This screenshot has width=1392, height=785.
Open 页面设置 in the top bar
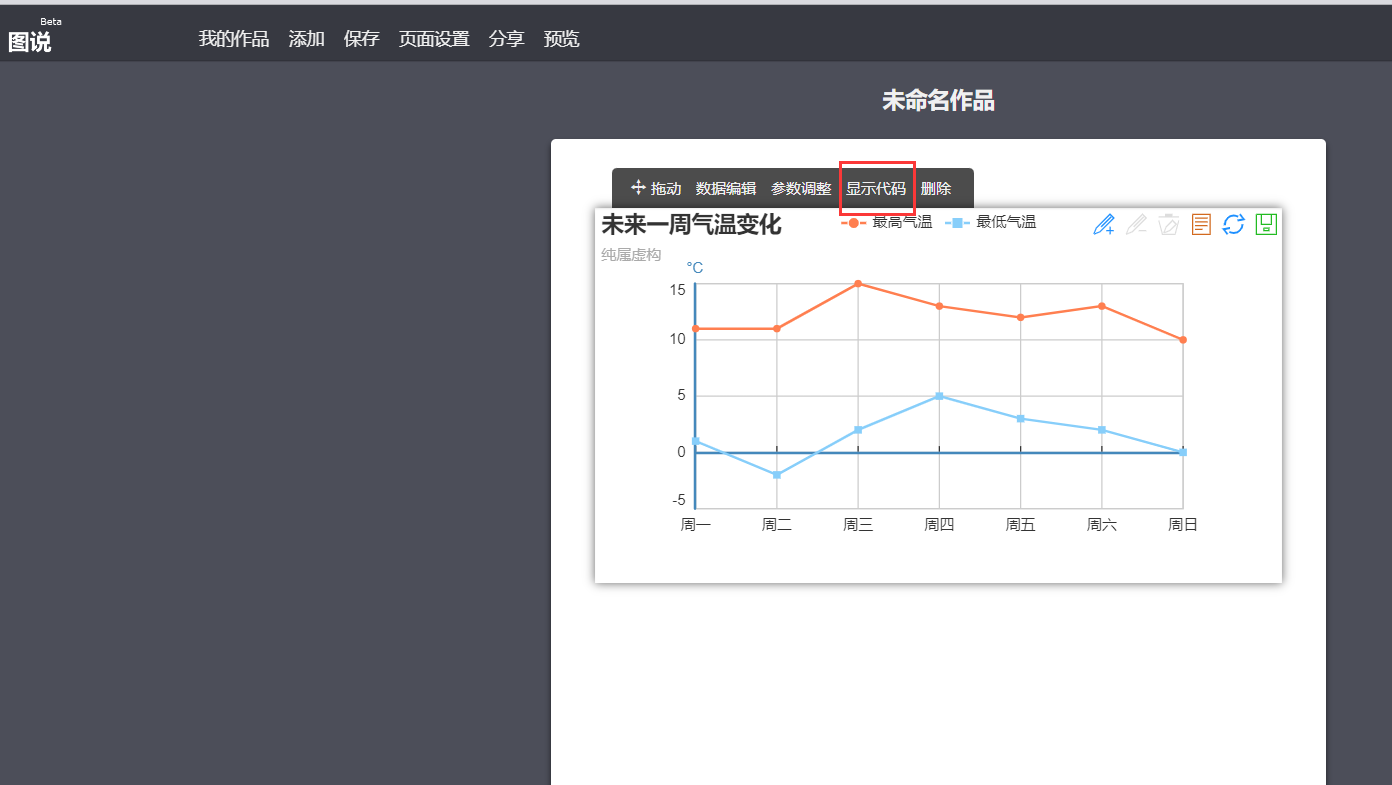pos(434,39)
